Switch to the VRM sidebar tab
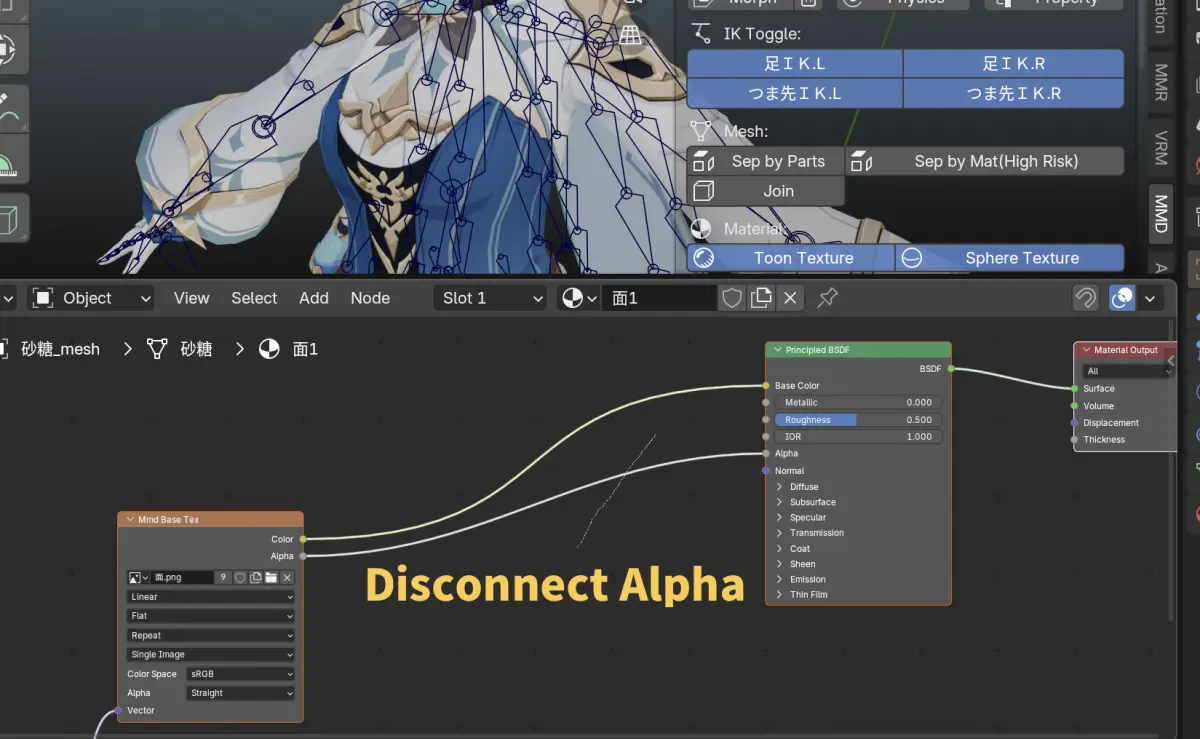Viewport: 1200px width, 739px height. pos(1161,147)
